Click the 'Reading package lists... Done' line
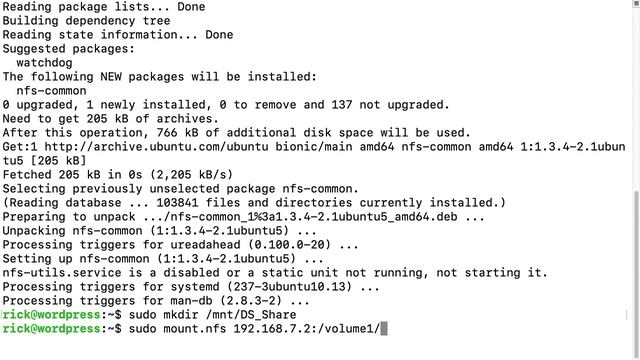Screen dimensions: 640x360 pos(104,7)
